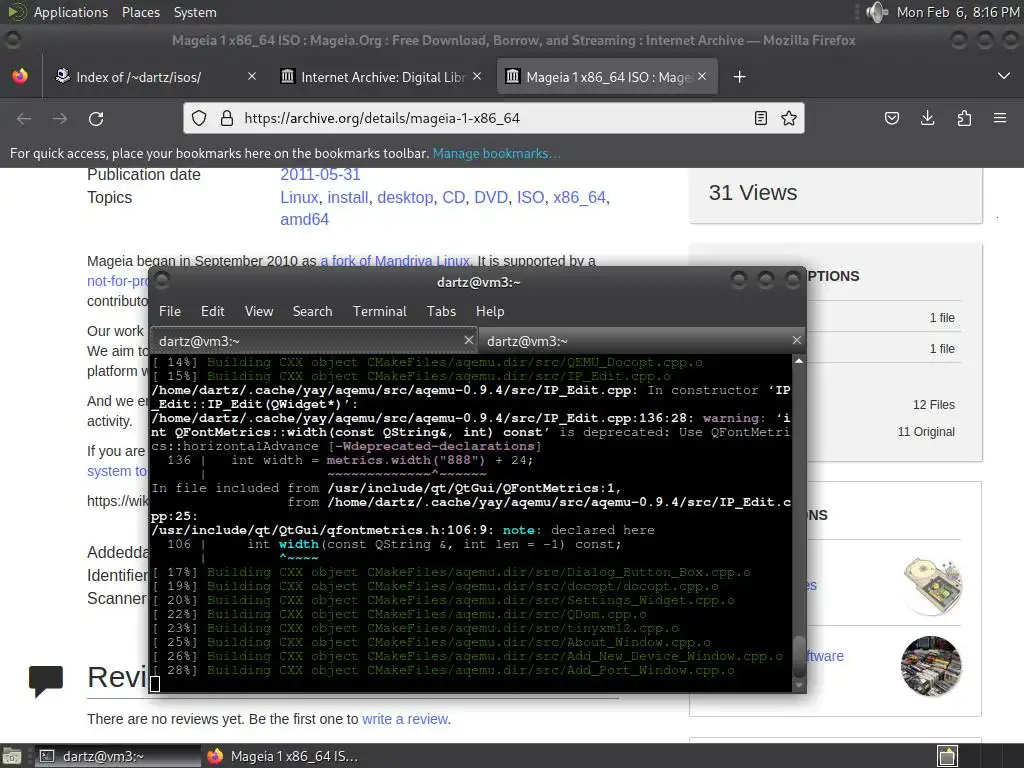
Task: Open the extensions puzzle icon
Action: point(964,118)
